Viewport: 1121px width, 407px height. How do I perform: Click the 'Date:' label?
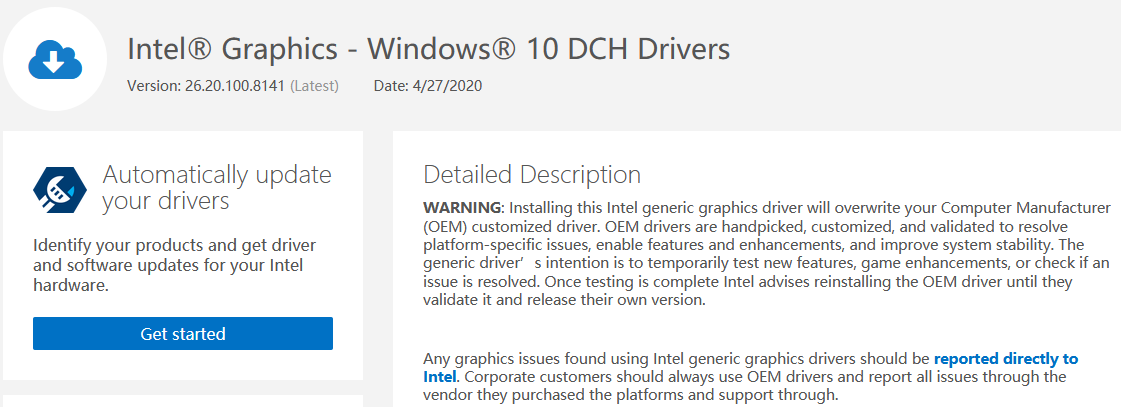390,86
